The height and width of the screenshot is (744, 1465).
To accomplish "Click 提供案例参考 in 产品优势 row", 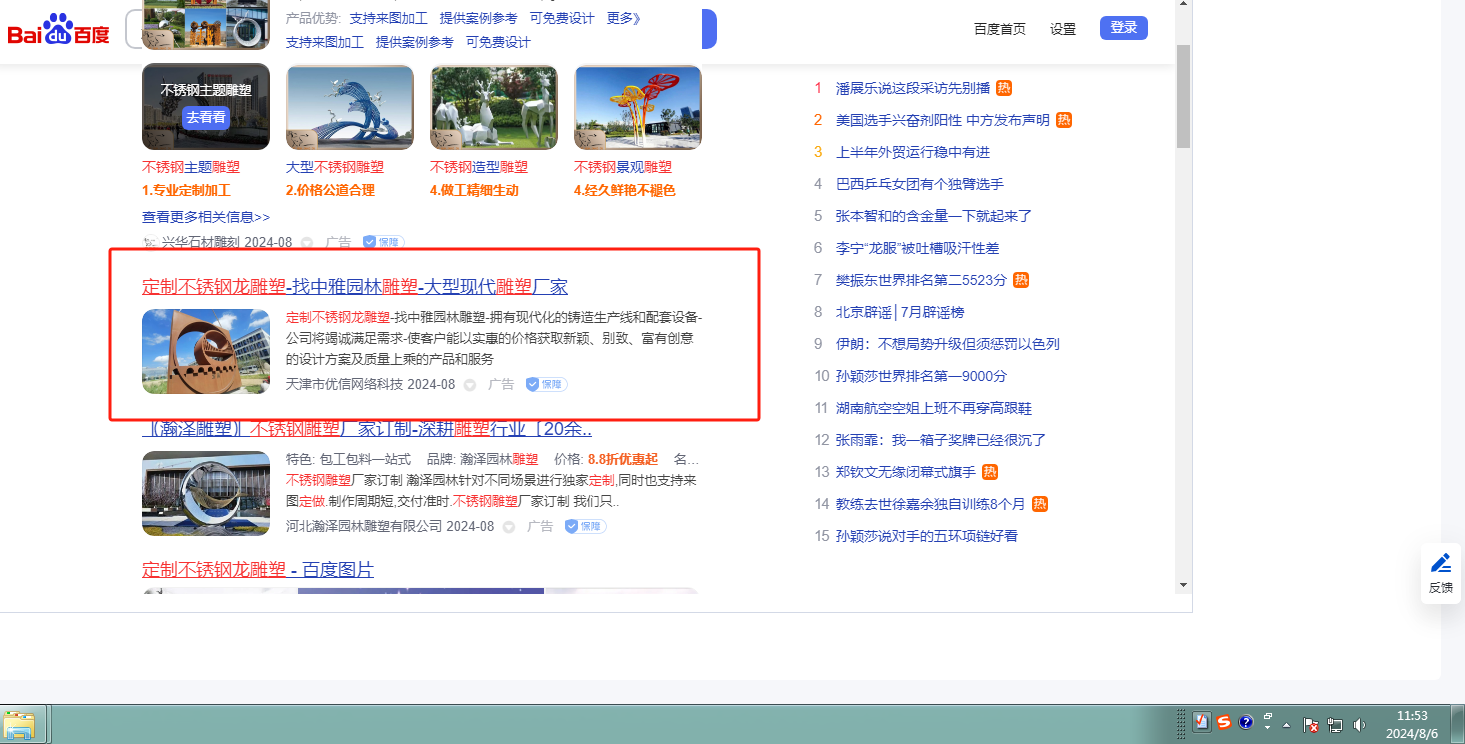I will coord(479,18).
